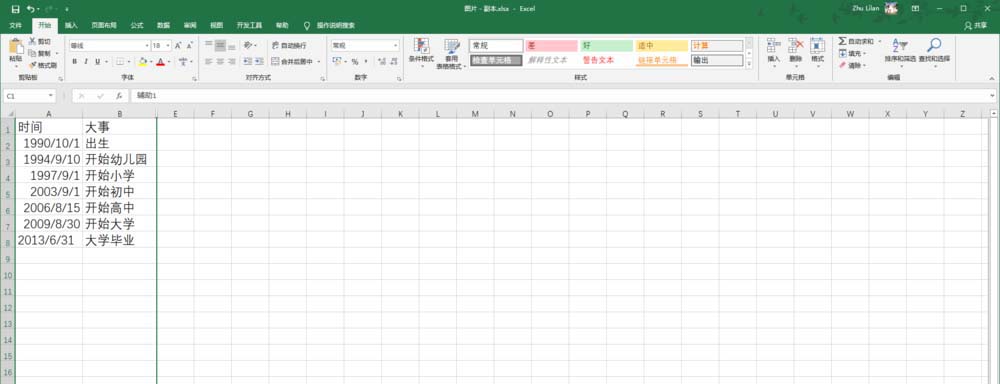1000x384 pixels.
Task: Click the percent style icon
Action: click(x=355, y=62)
